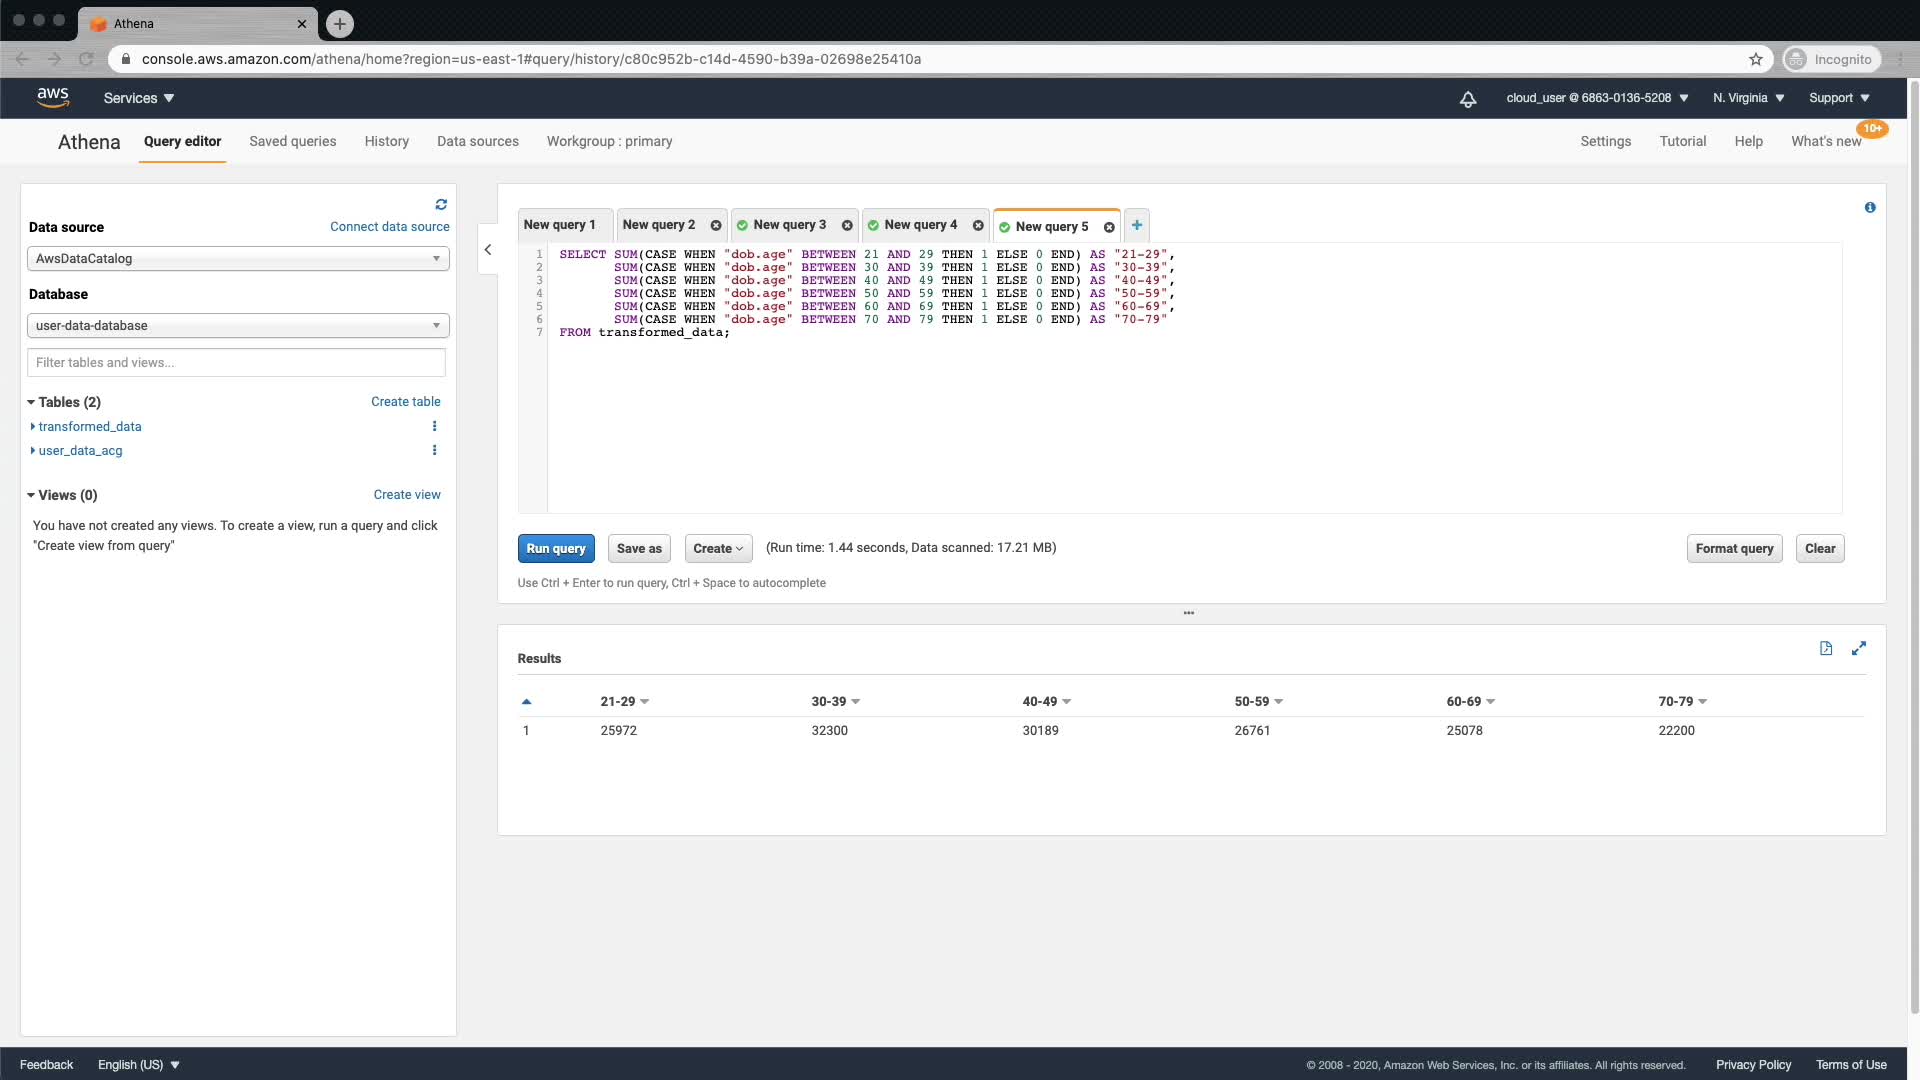1920x1080 pixels.
Task: Expand results panel to full screen
Action: [1858, 648]
